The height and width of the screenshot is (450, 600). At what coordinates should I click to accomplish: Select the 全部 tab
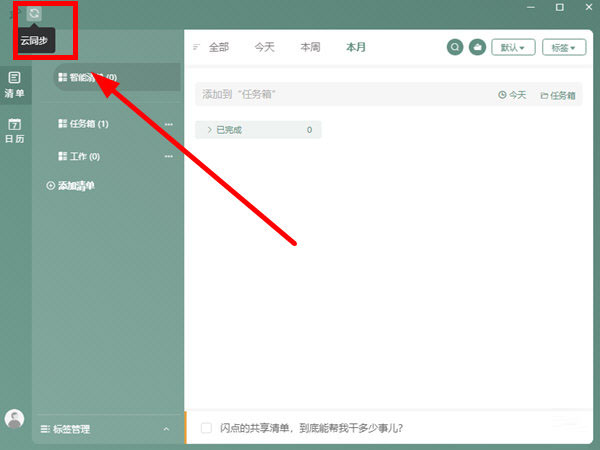tap(219, 47)
